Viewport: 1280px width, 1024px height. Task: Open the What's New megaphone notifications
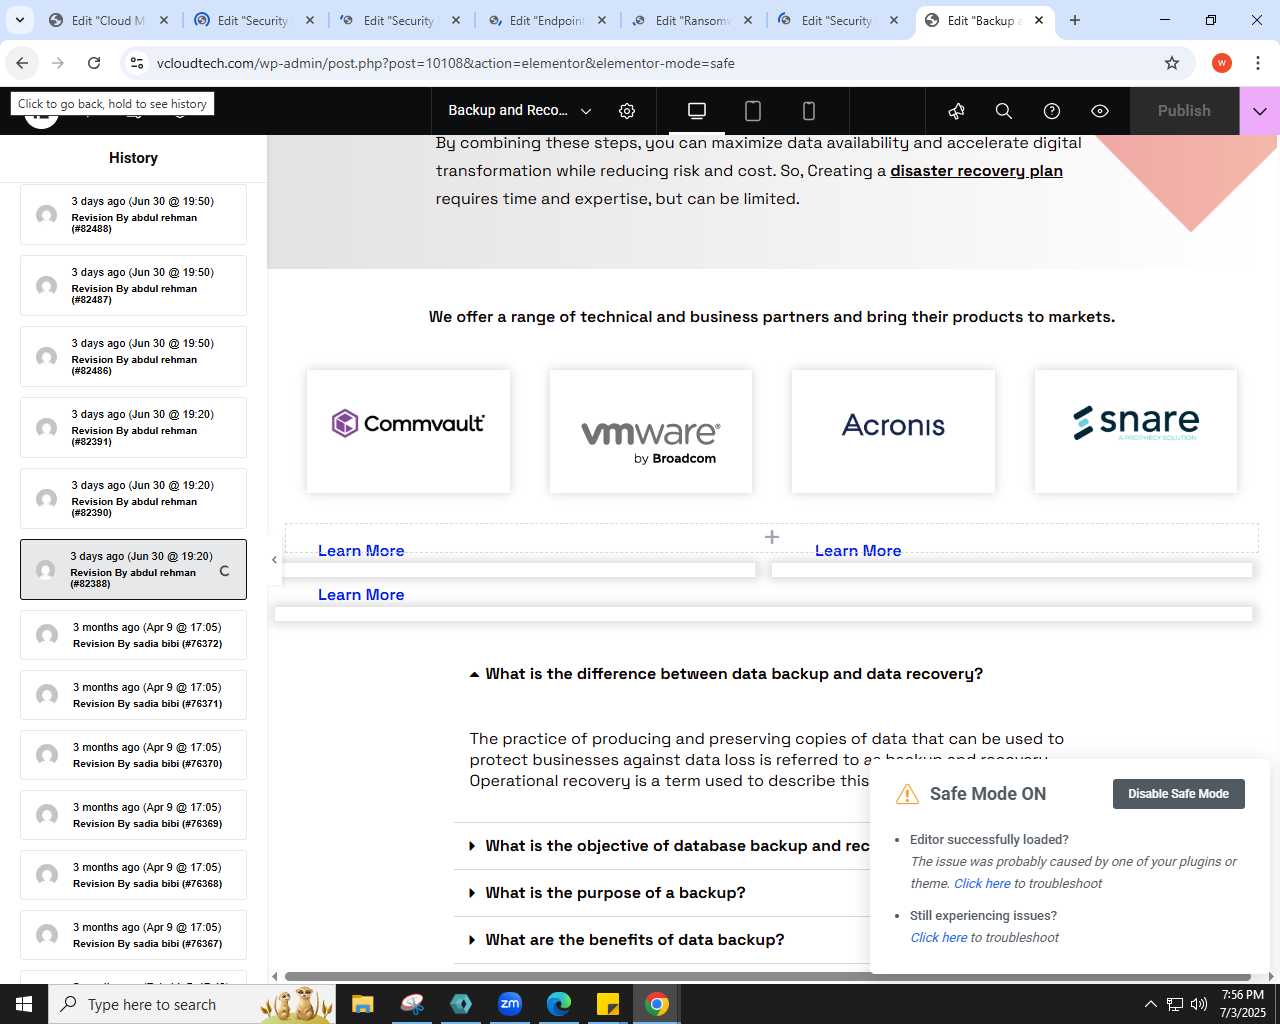pyautogui.click(x=956, y=111)
